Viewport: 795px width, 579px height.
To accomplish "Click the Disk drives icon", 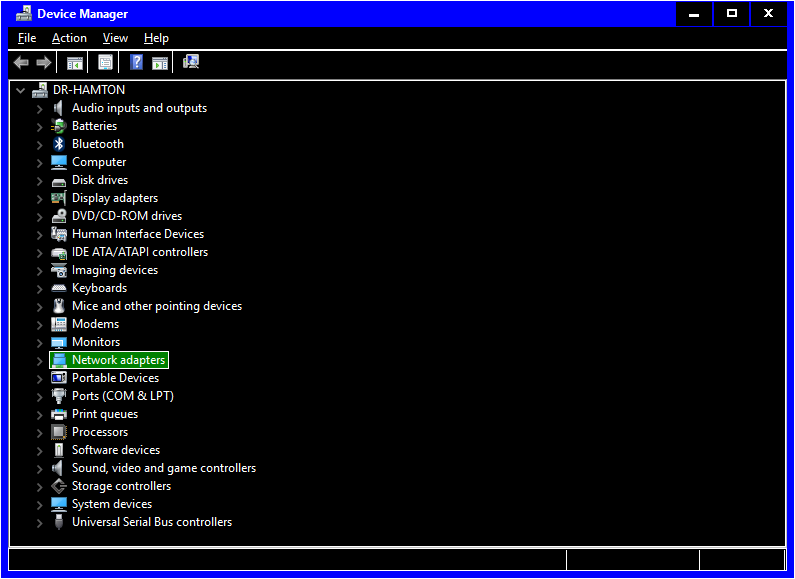I will pyautogui.click(x=59, y=181).
